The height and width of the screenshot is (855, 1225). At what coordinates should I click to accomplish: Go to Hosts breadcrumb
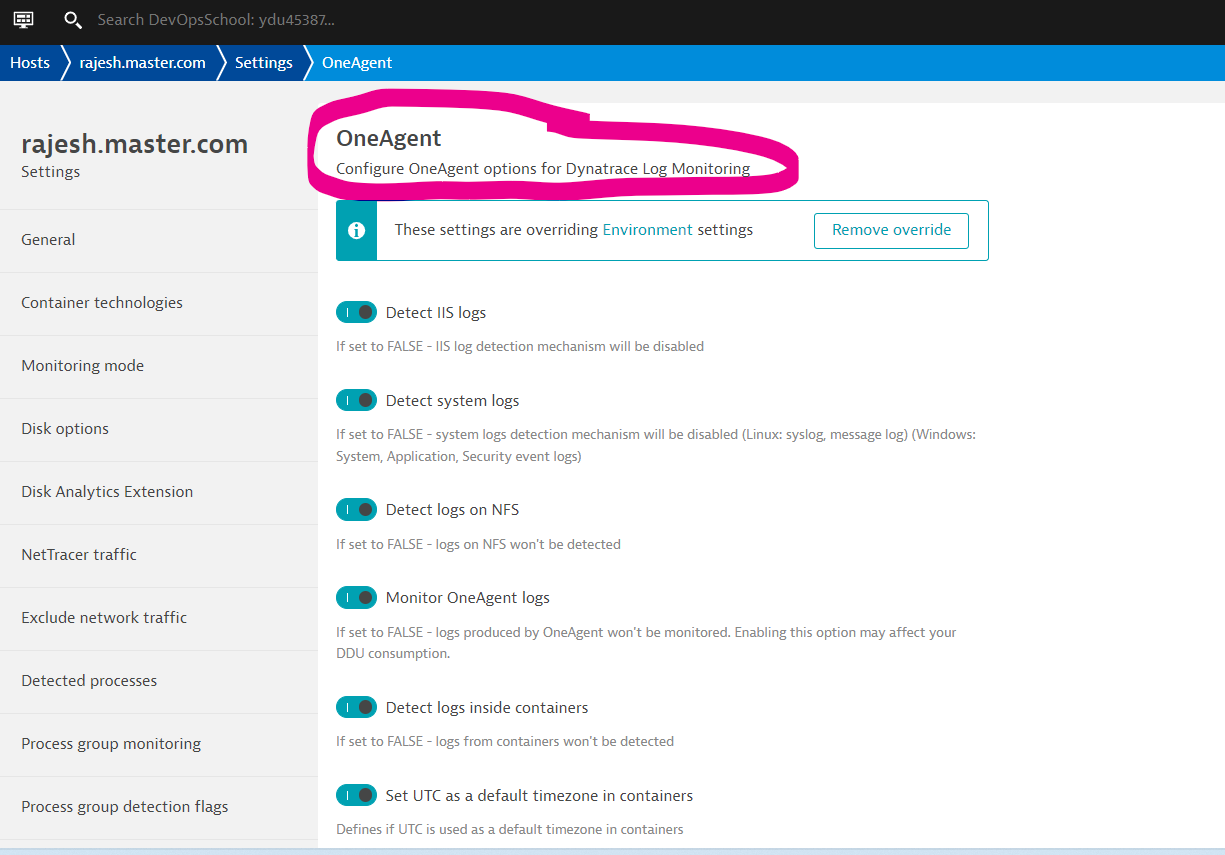point(30,63)
